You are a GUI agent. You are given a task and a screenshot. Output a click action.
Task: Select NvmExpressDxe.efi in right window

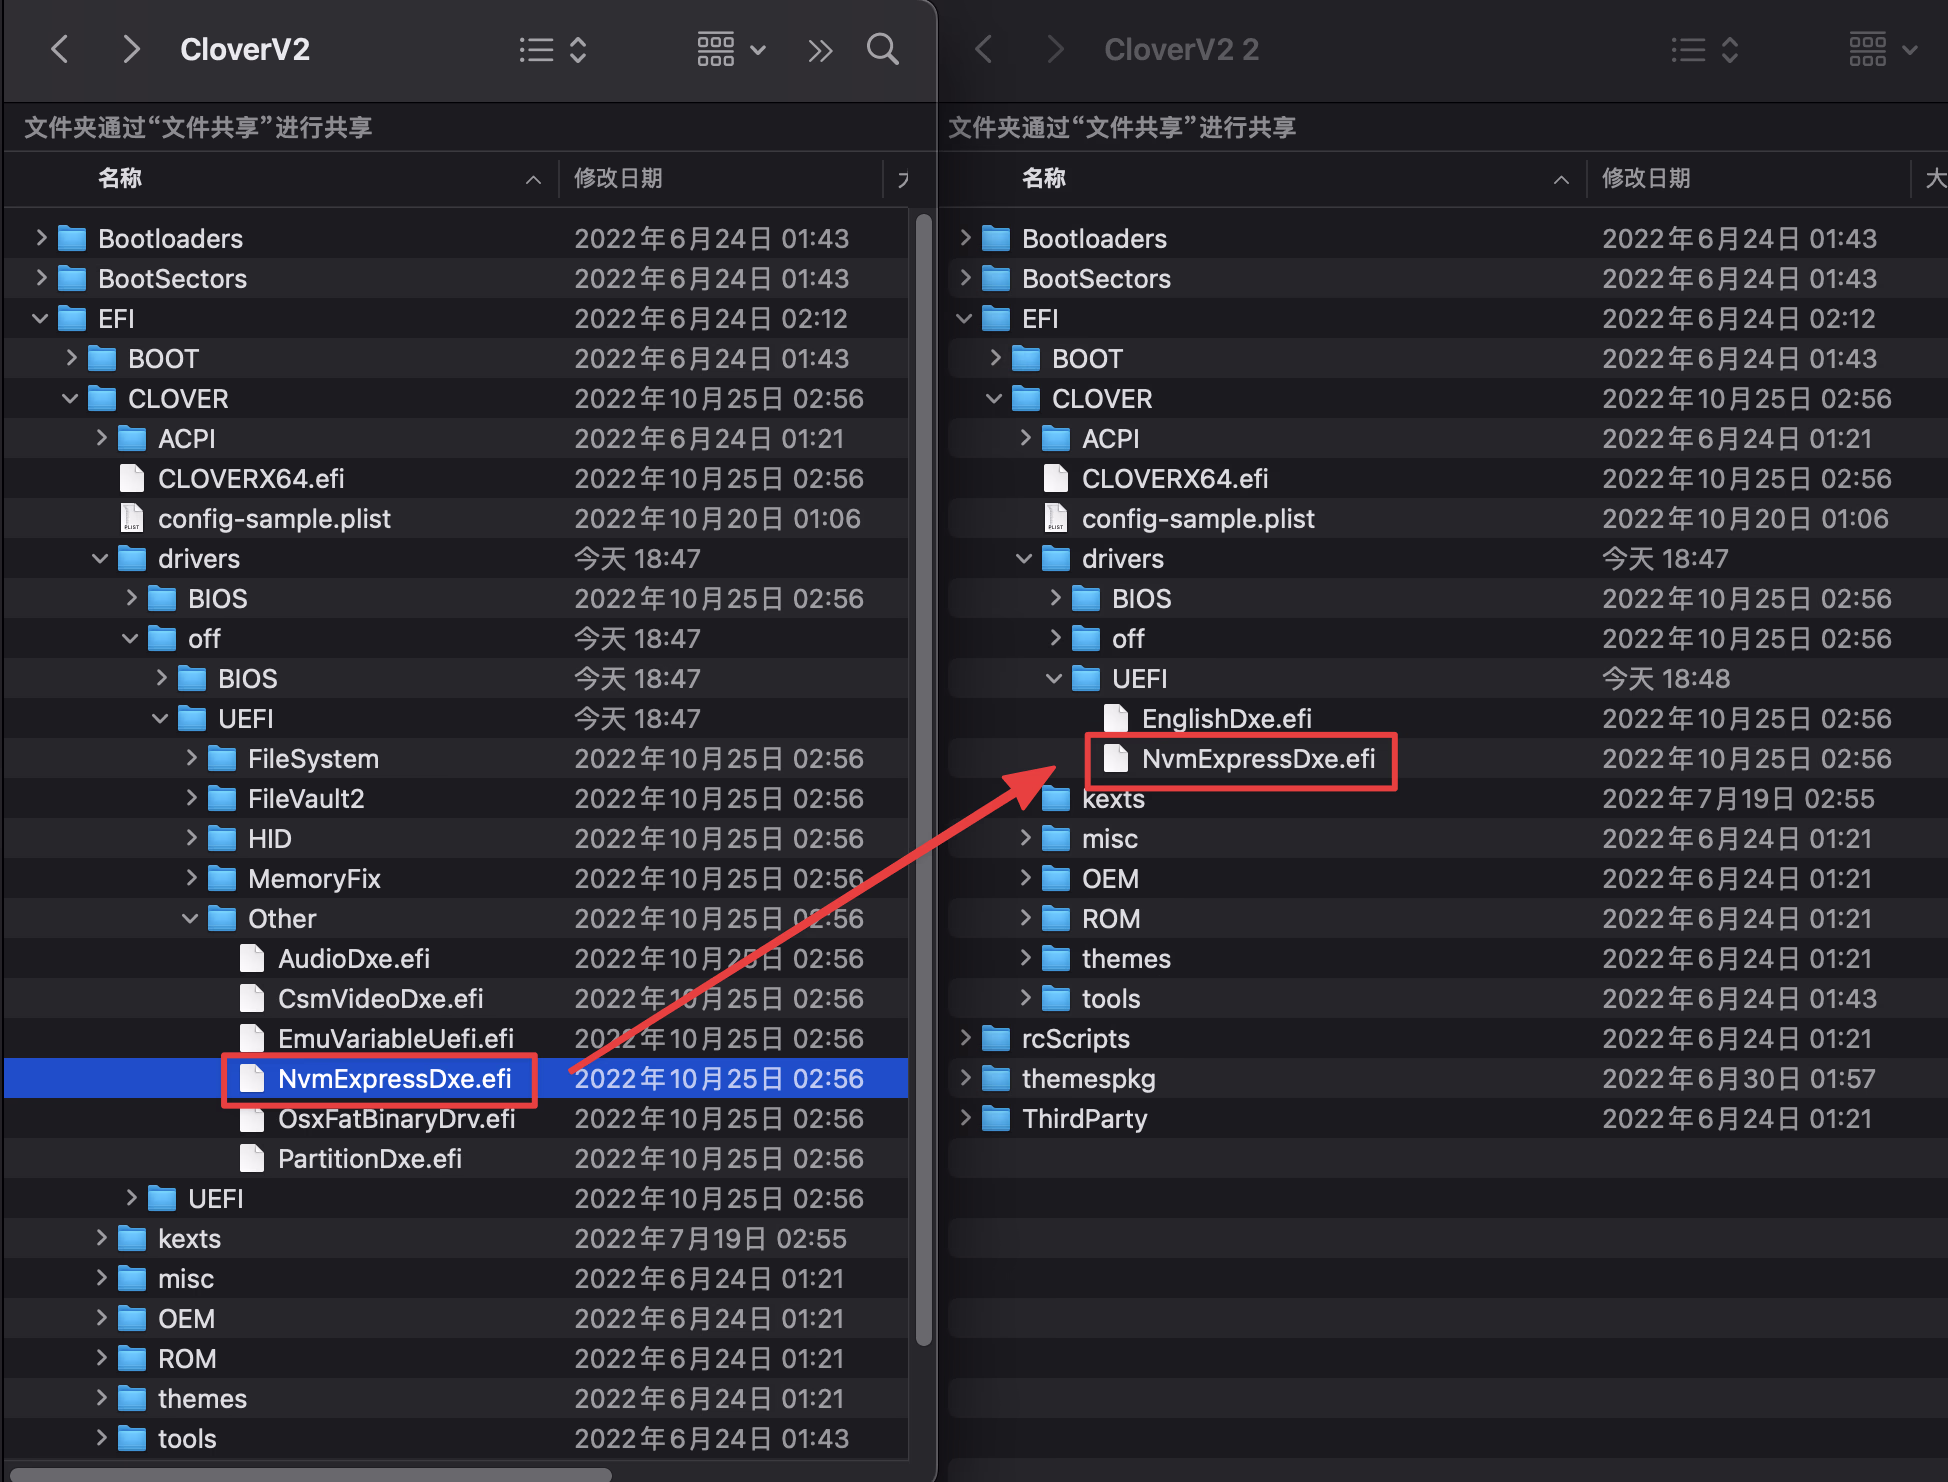click(1257, 759)
